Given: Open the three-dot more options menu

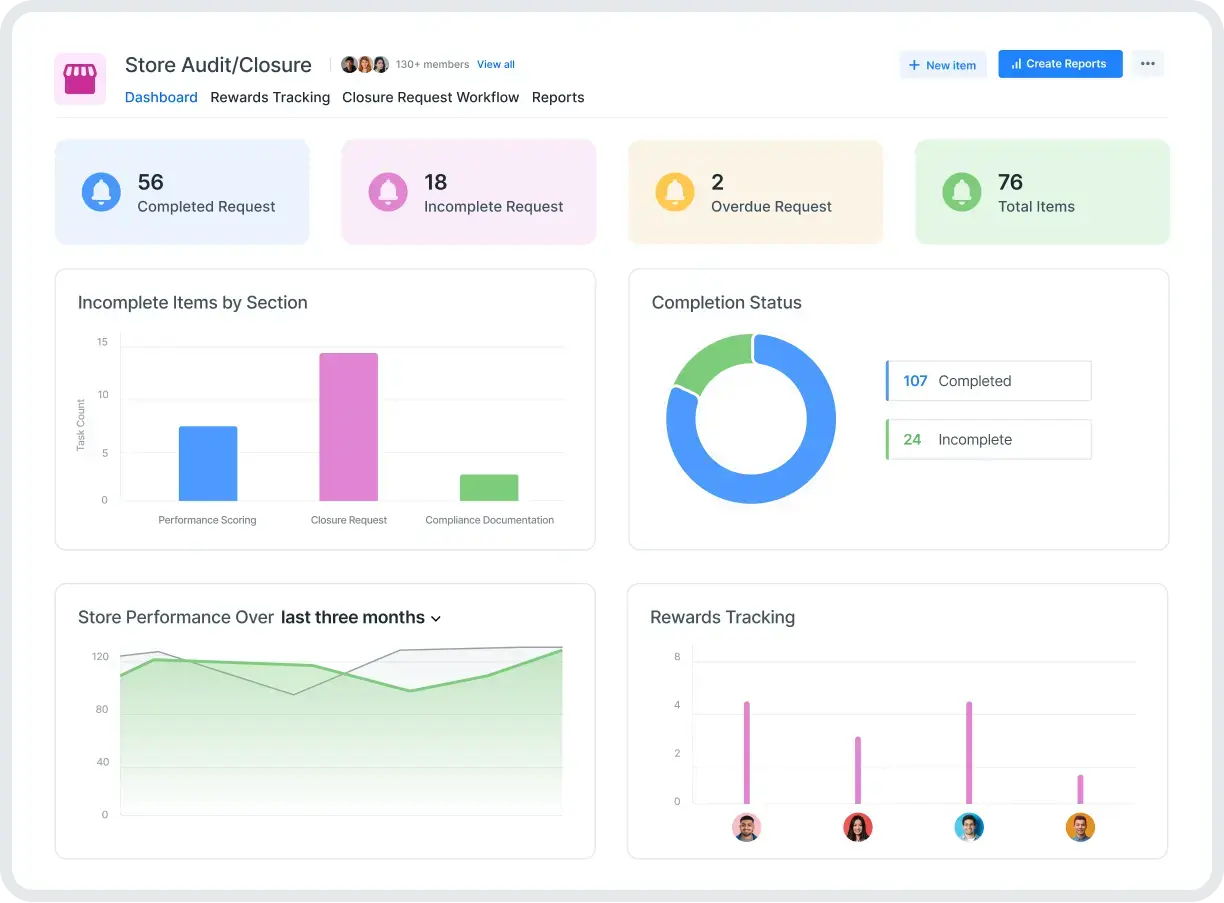Looking at the screenshot, I should 1147,64.
